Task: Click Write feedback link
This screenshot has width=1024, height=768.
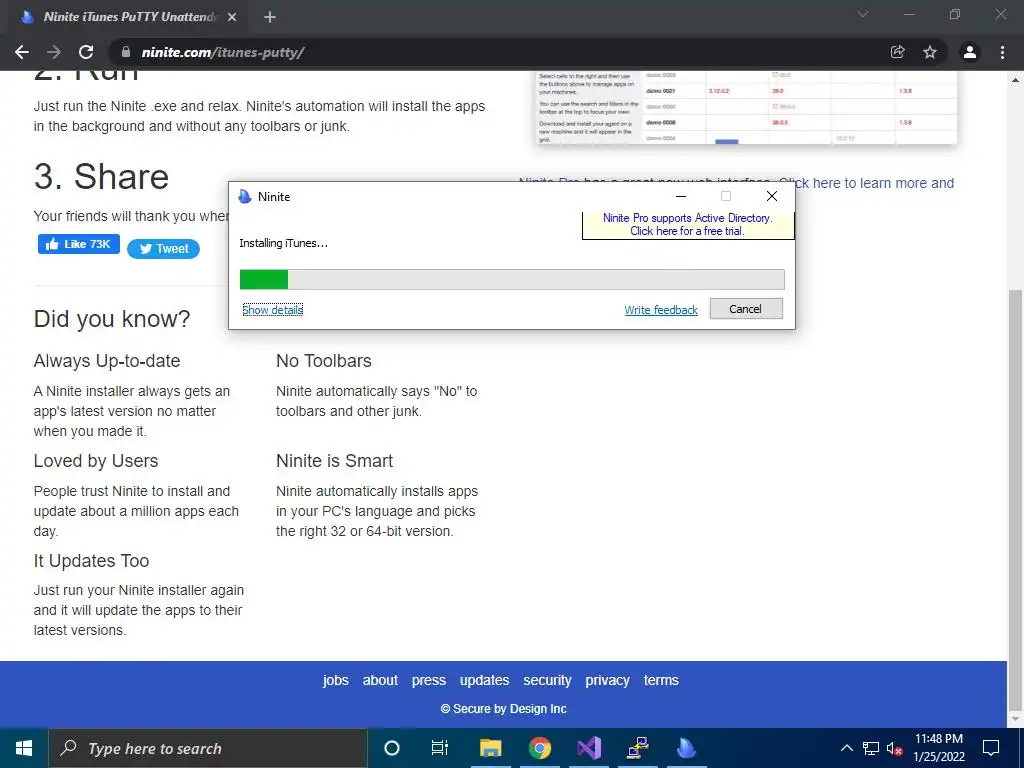Action: click(x=661, y=310)
